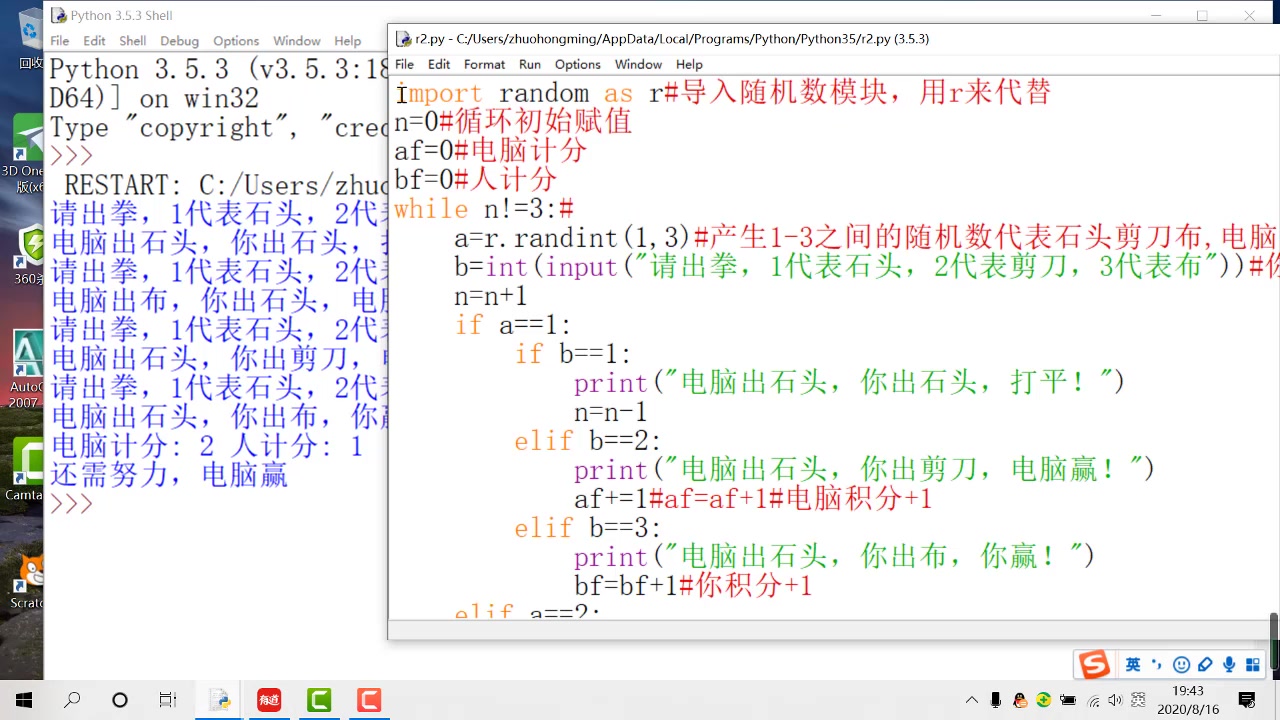Image resolution: width=1280 pixels, height=720 pixels.
Task: Open the Debug menu in Python 3.5.3 Shell
Action: [x=179, y=41]
